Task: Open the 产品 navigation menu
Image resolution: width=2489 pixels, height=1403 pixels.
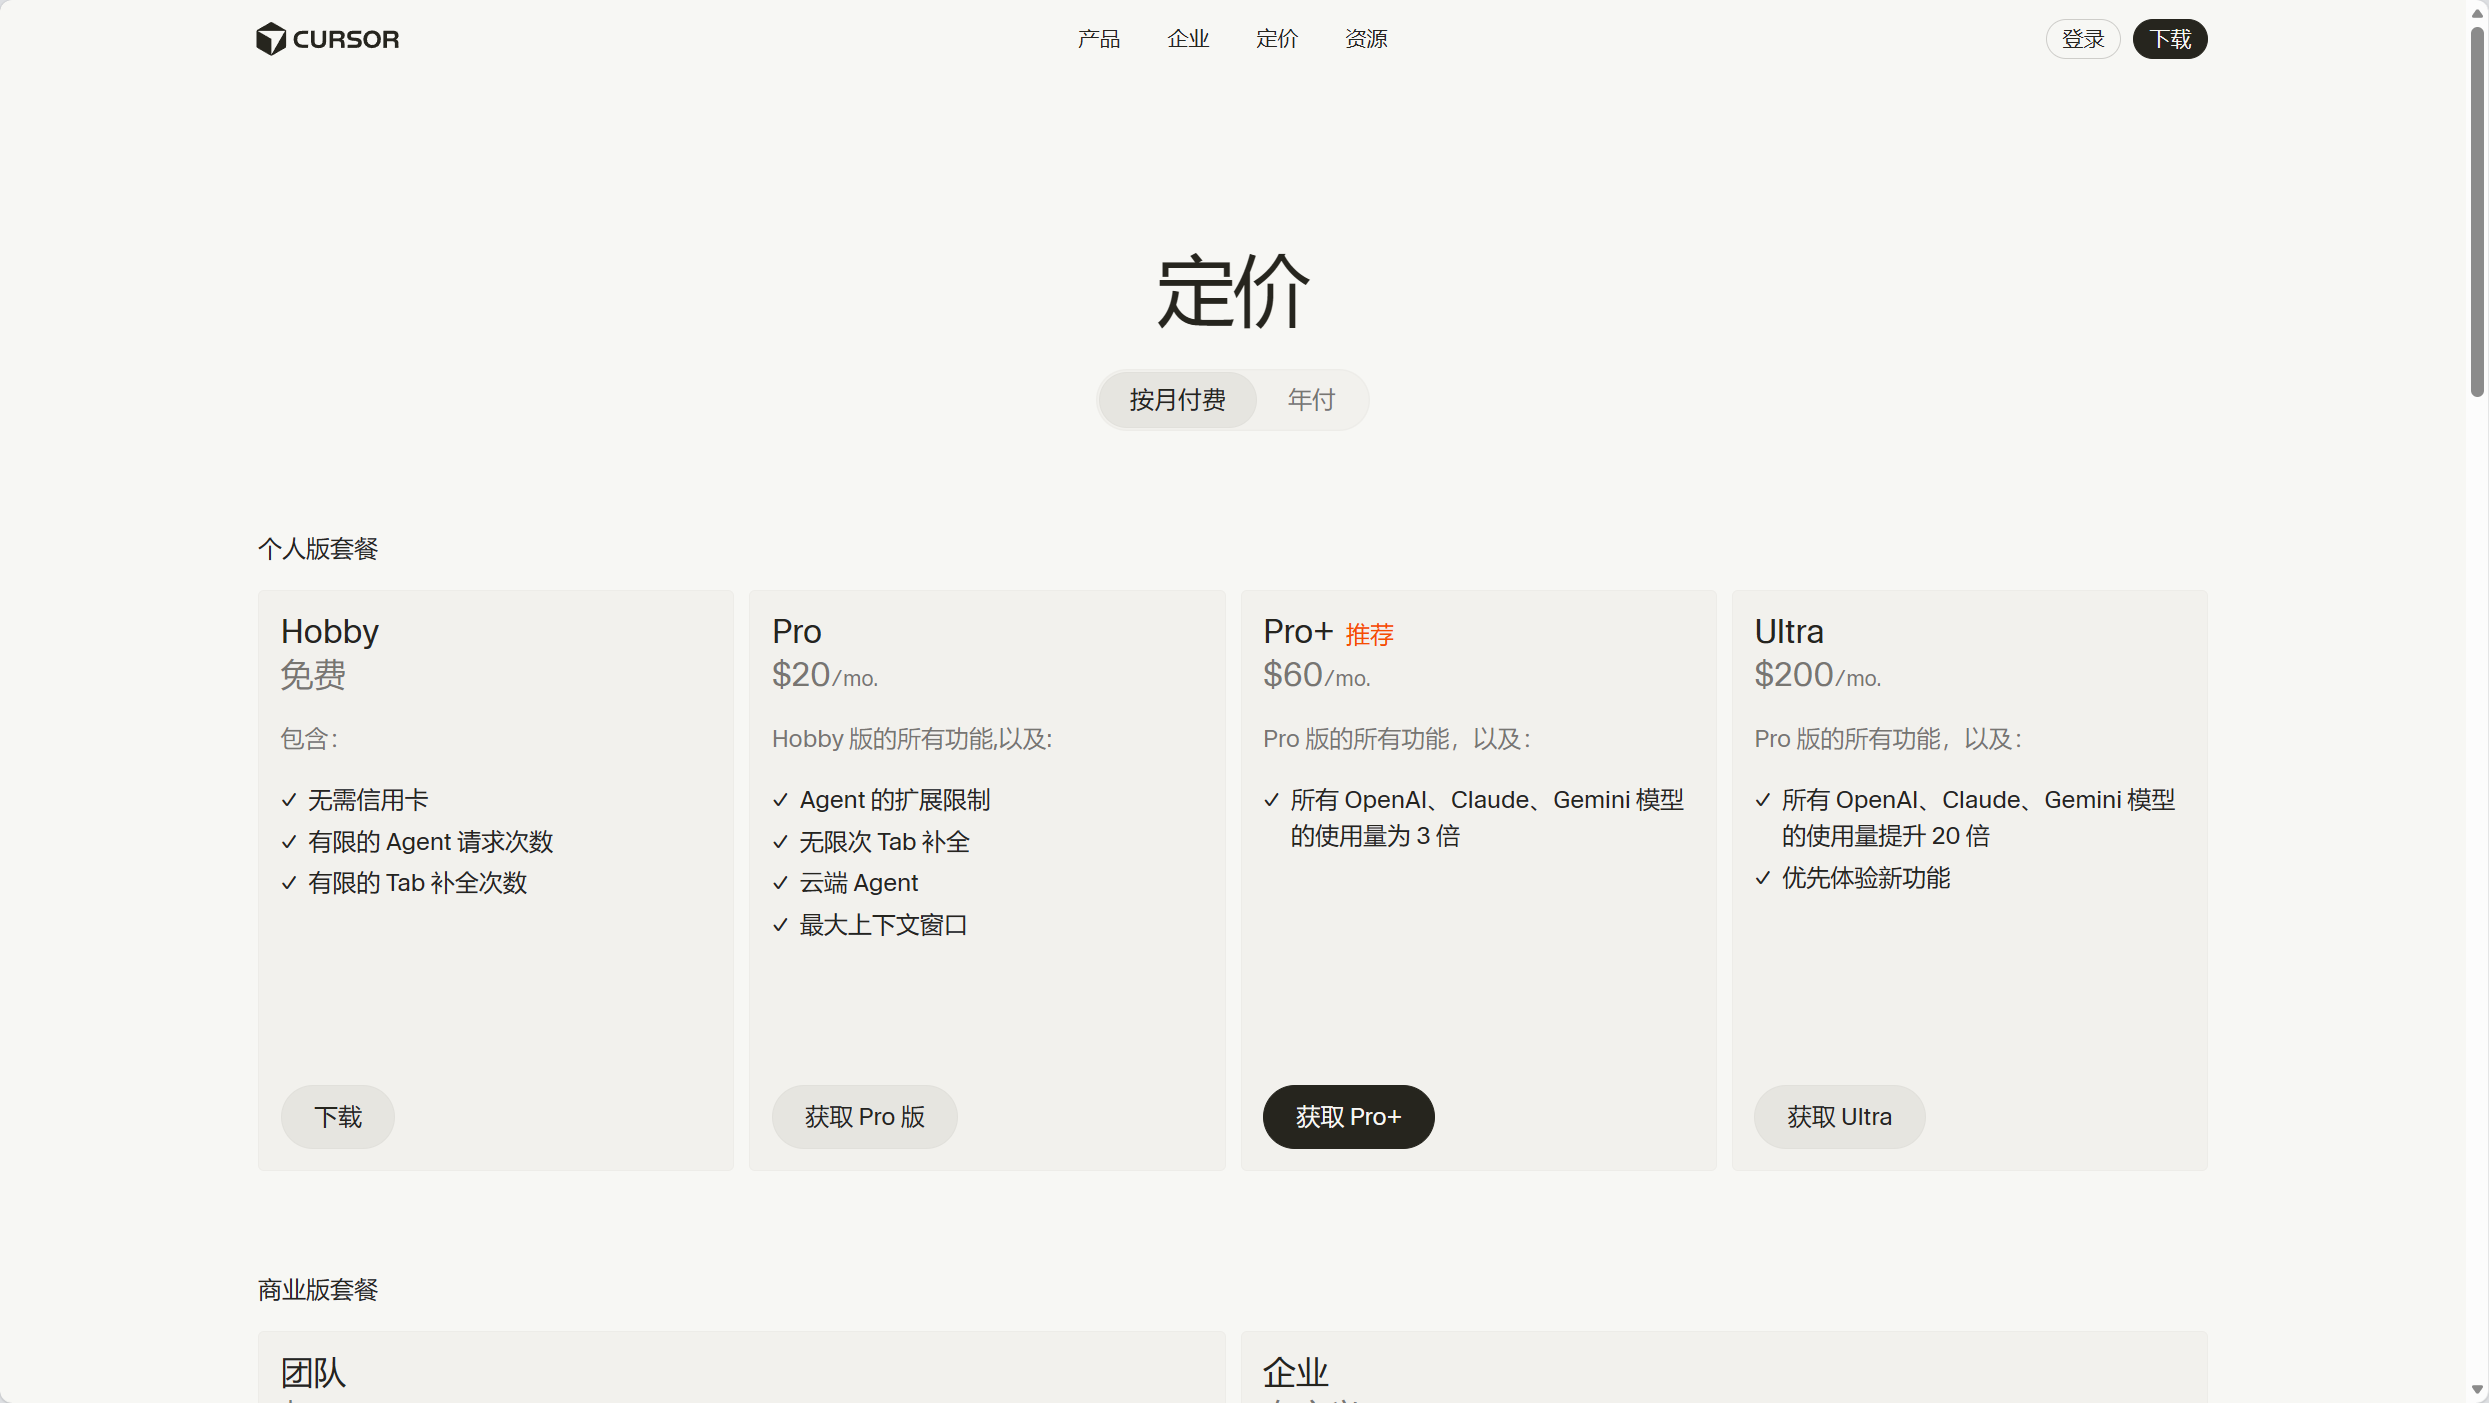Action: click(1098, 39)
